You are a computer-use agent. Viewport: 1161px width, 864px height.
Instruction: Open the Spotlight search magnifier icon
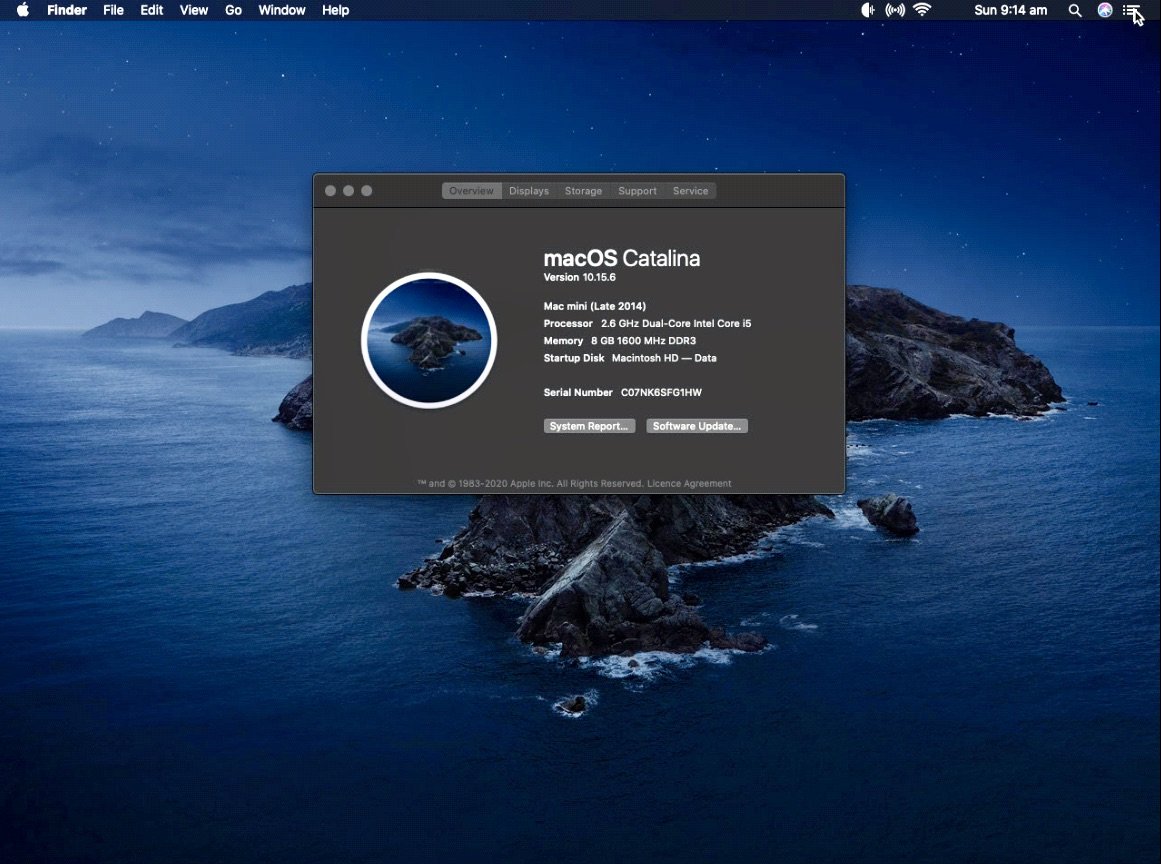coord(1075,10)
